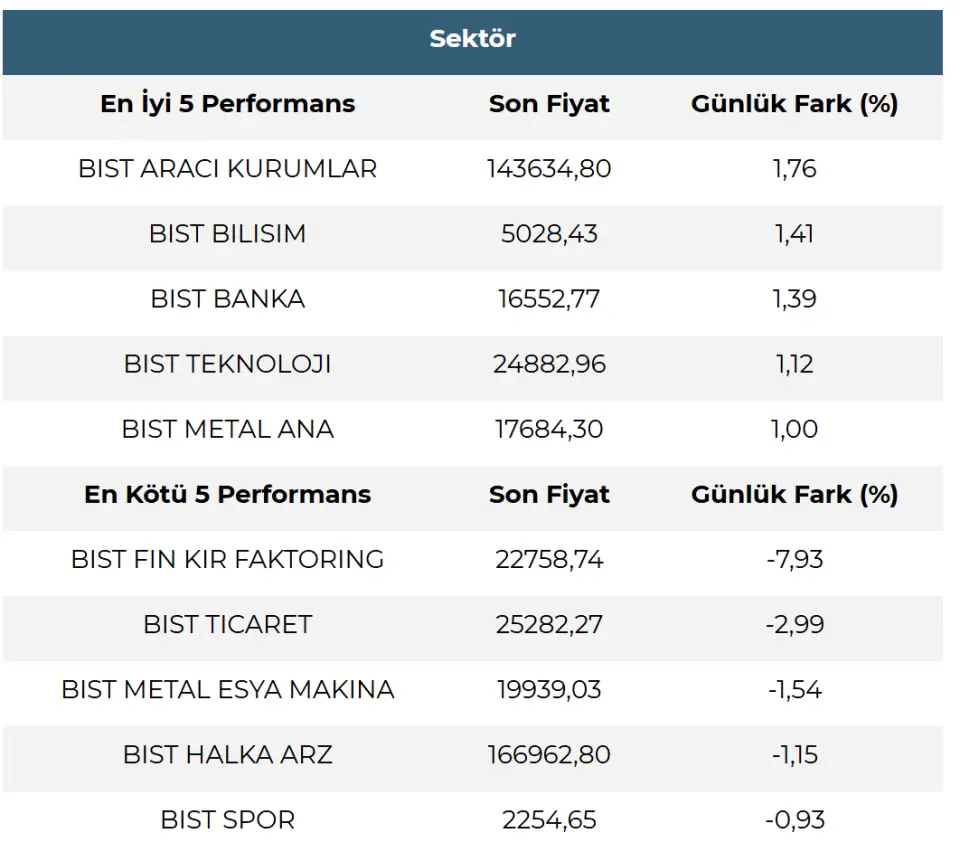This screenshot has width=960, height=852.
Task: Click BIST ARACI KURUMLAR row label
Action: coord(227,169)
